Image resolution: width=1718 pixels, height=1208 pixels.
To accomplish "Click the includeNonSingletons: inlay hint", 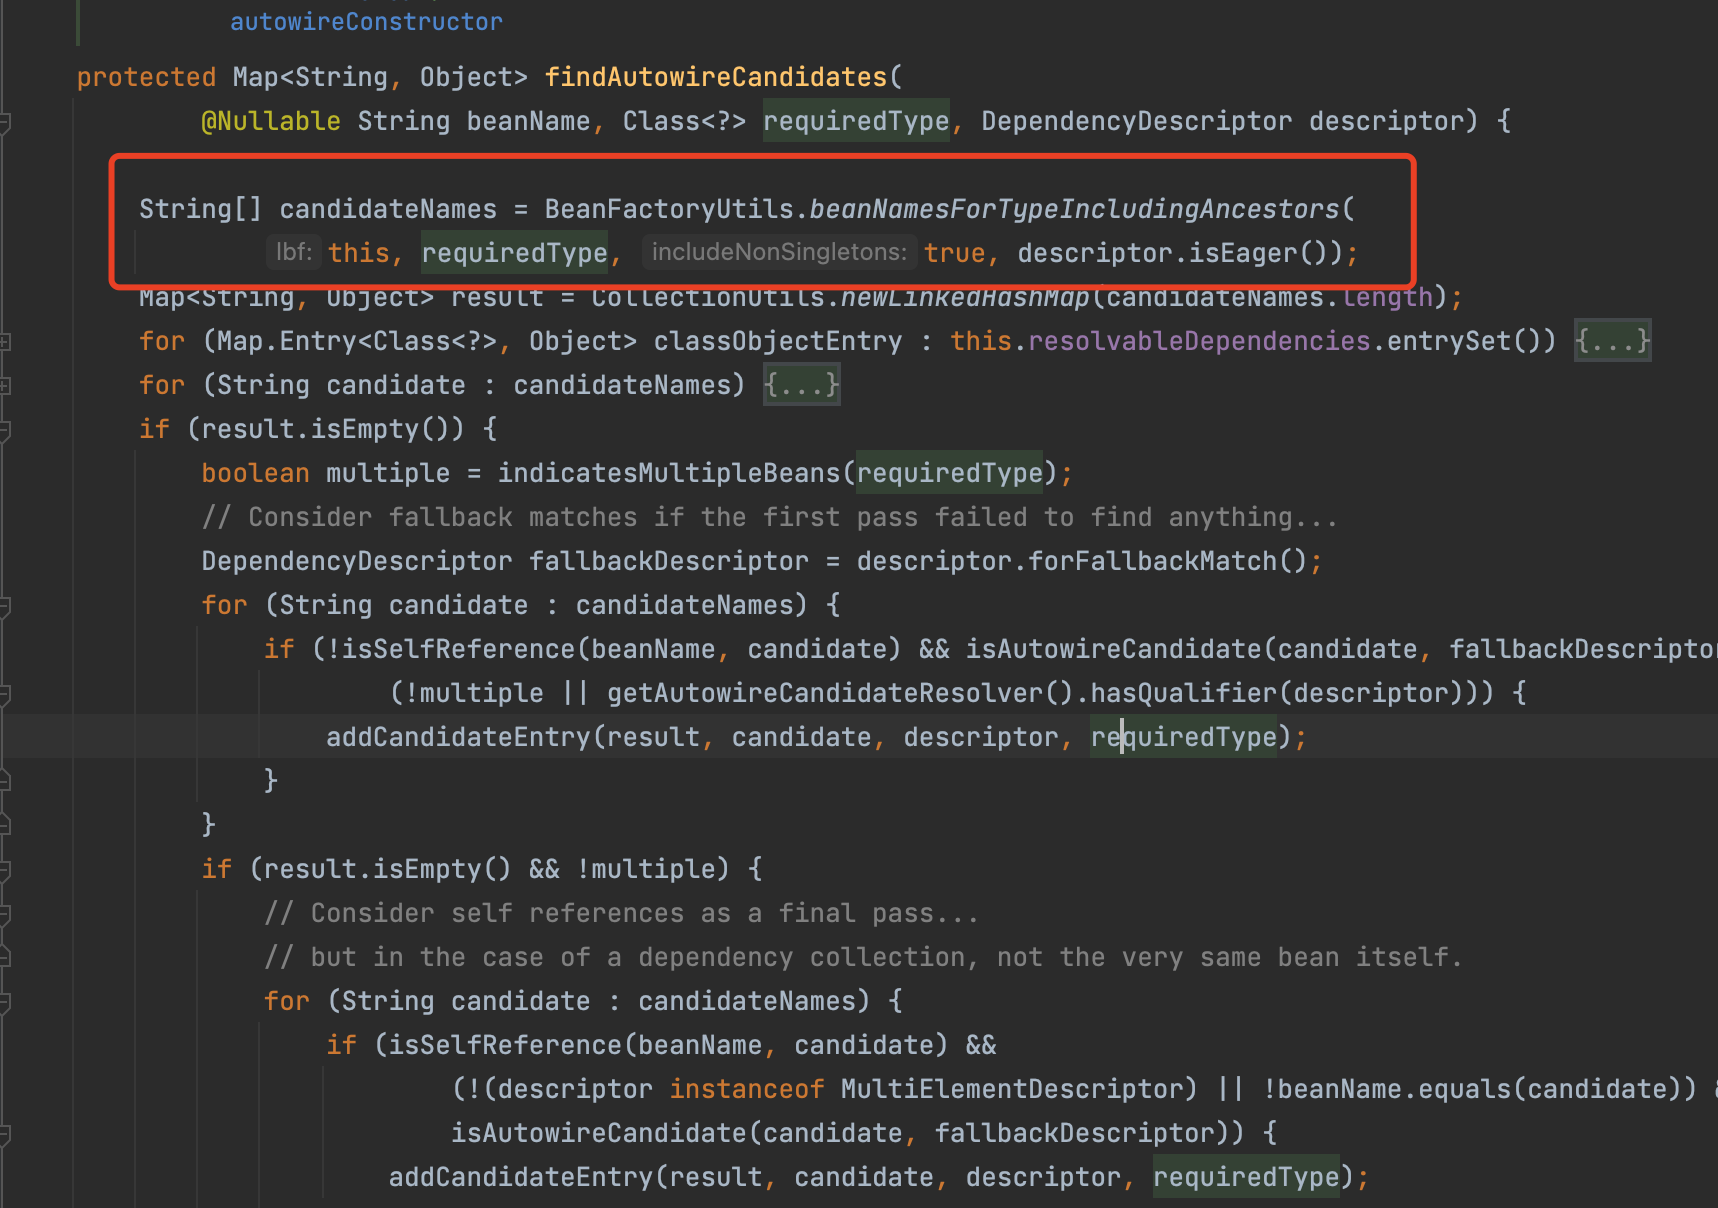I will (779, 252).
